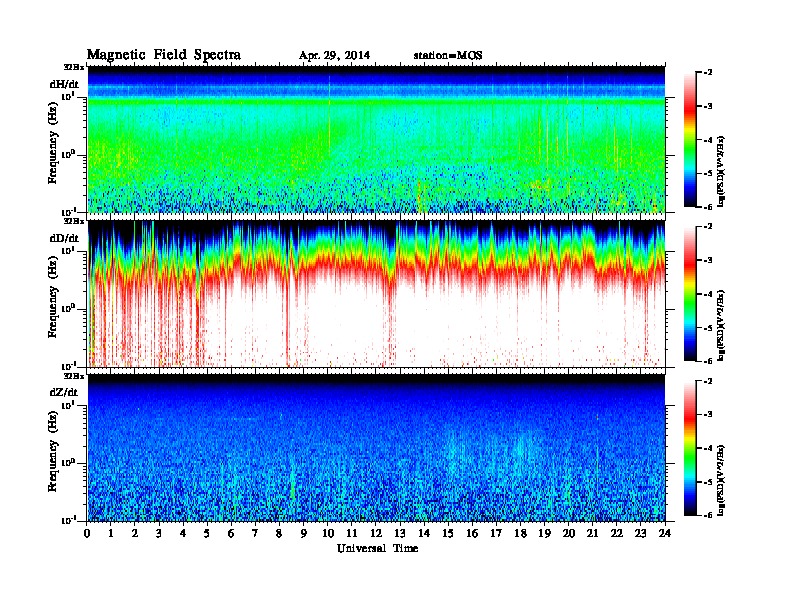Click time axis tick label "10"

[328, 533]
